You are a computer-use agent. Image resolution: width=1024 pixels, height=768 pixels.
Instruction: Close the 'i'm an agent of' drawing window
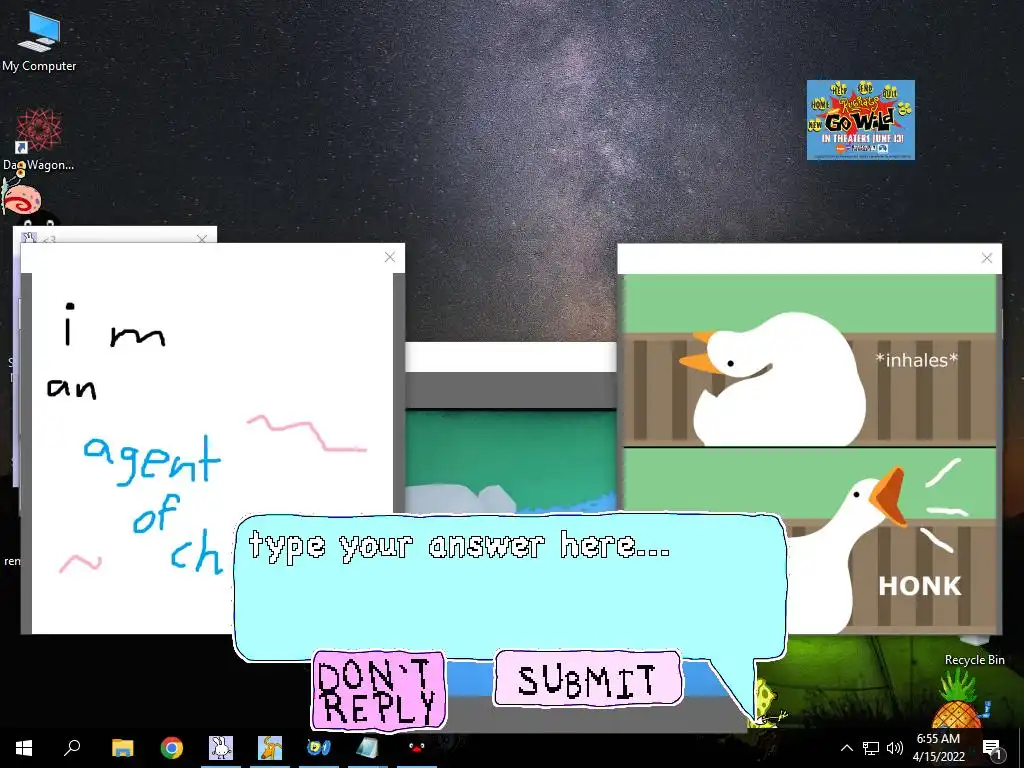point(390,257)
